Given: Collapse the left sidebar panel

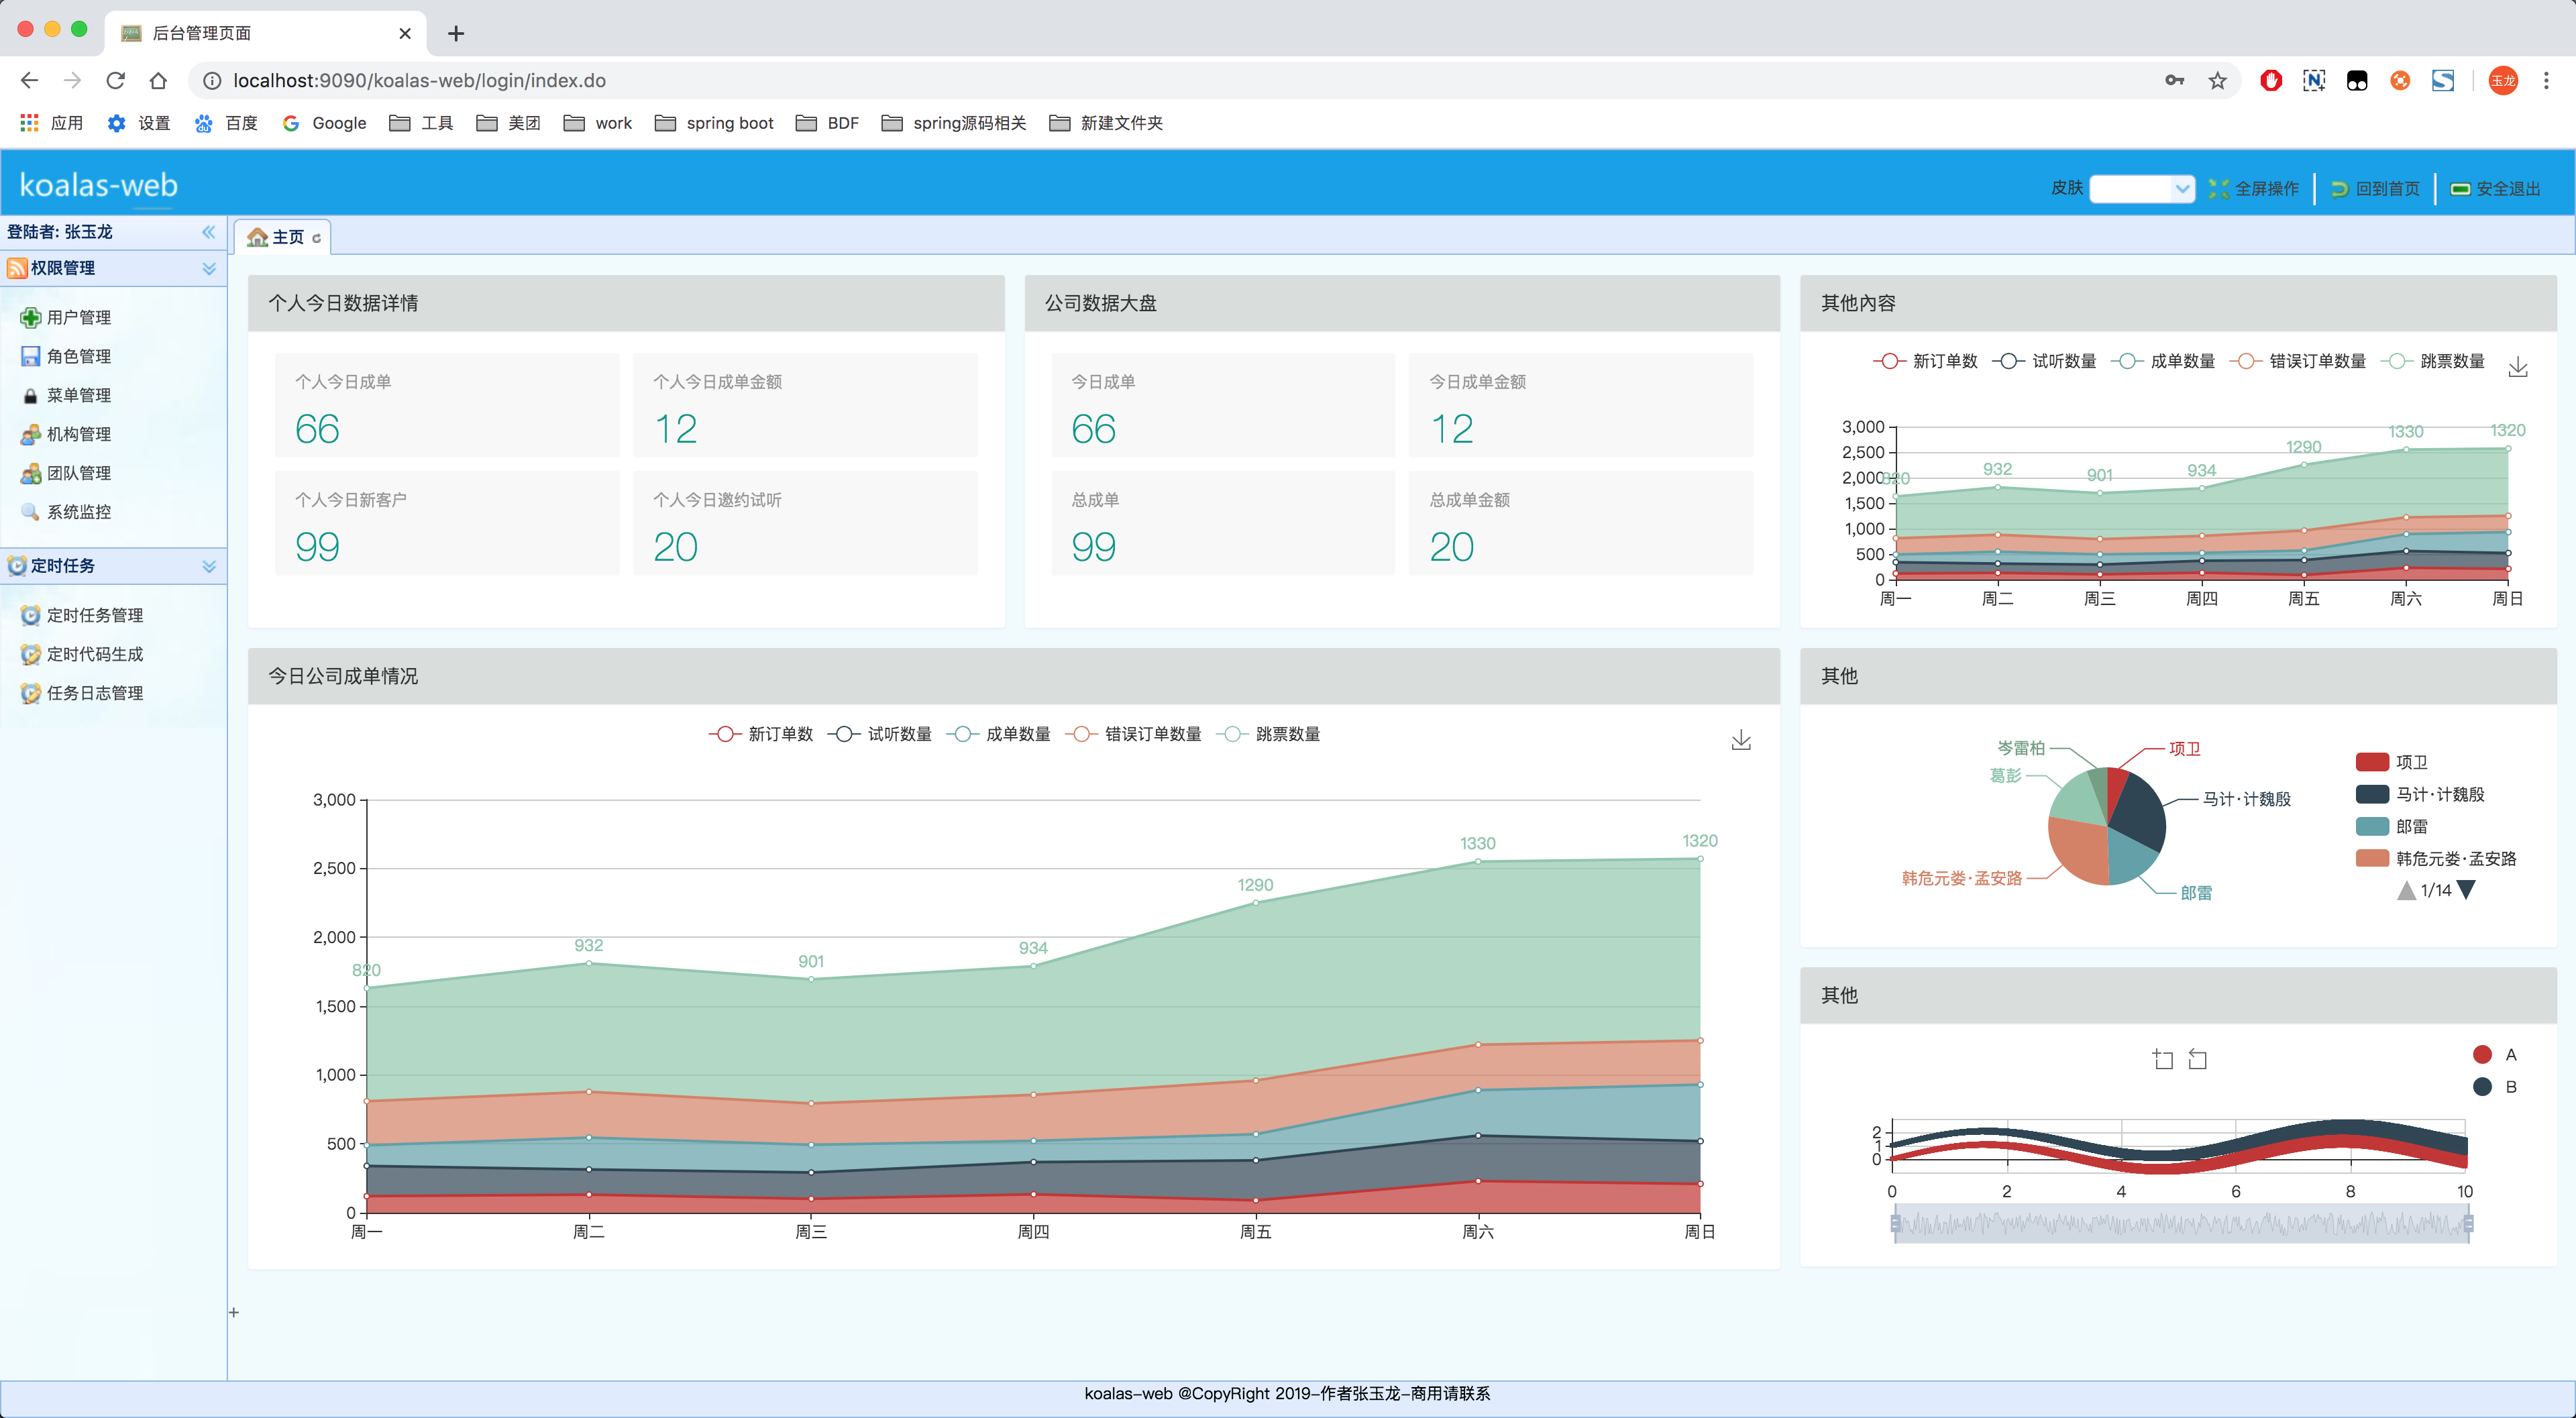Looking at the screenshot, I should click(208, 232).
